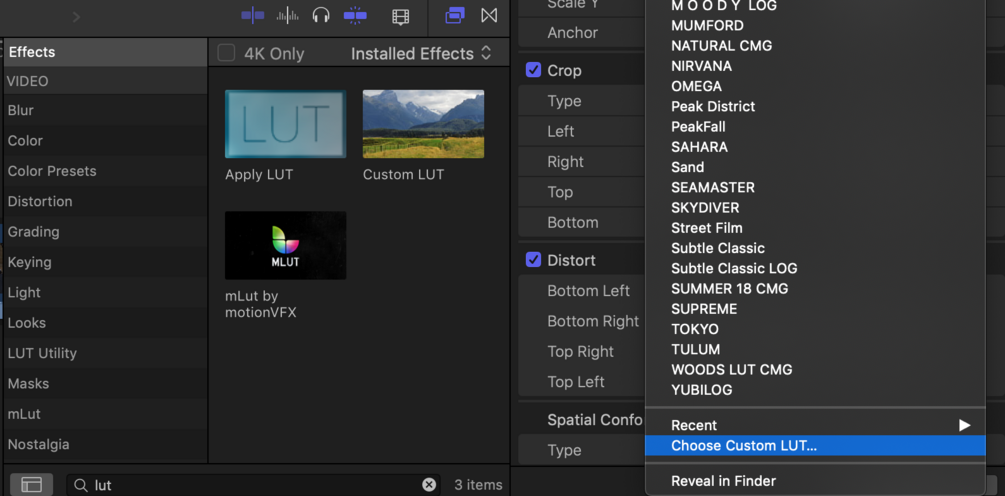
Task: Pick the OMEGA LUT
Action: pos(696,86)
